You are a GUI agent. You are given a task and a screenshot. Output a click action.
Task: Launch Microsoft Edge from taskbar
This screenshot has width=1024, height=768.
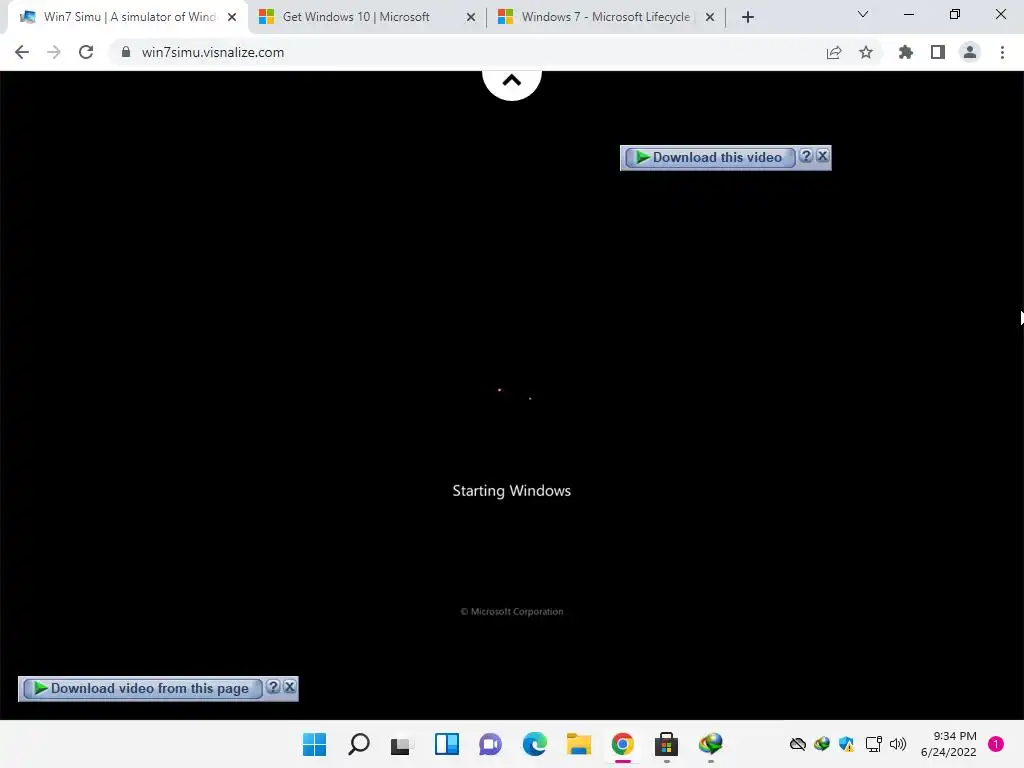534,744
